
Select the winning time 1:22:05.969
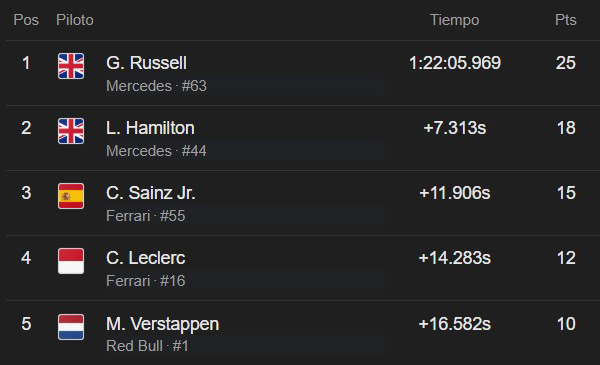coord(455,63)
